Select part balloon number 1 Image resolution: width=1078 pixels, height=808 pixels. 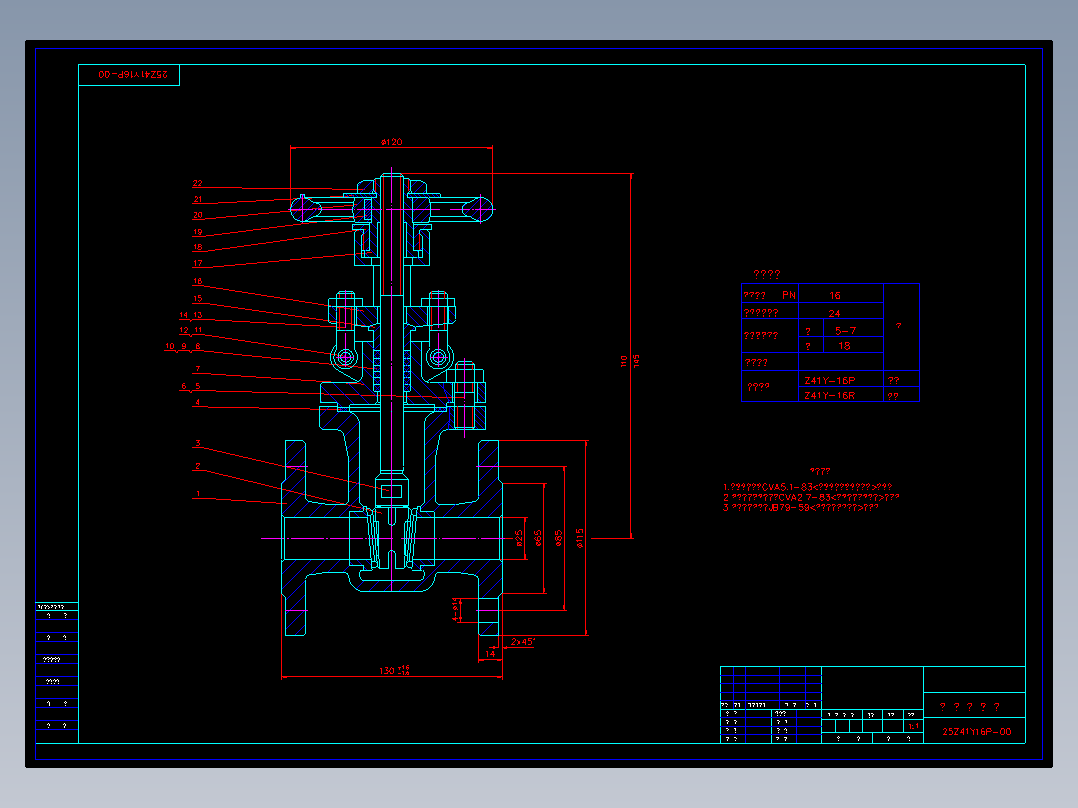tap(199, 493)
